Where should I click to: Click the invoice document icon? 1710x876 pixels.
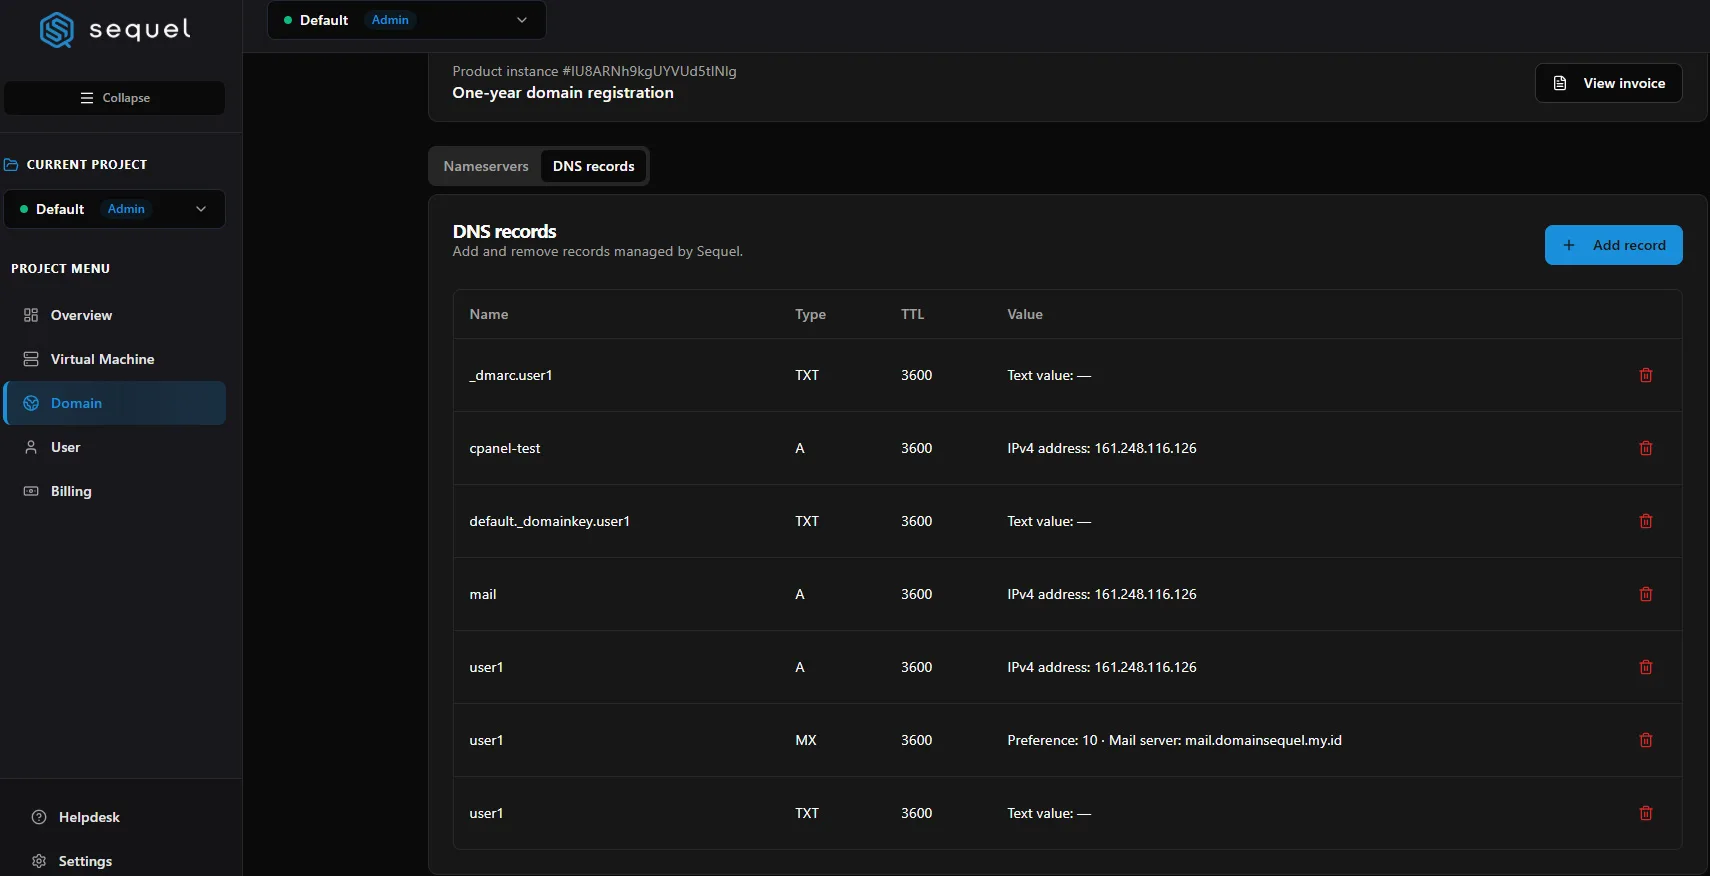1560,83
